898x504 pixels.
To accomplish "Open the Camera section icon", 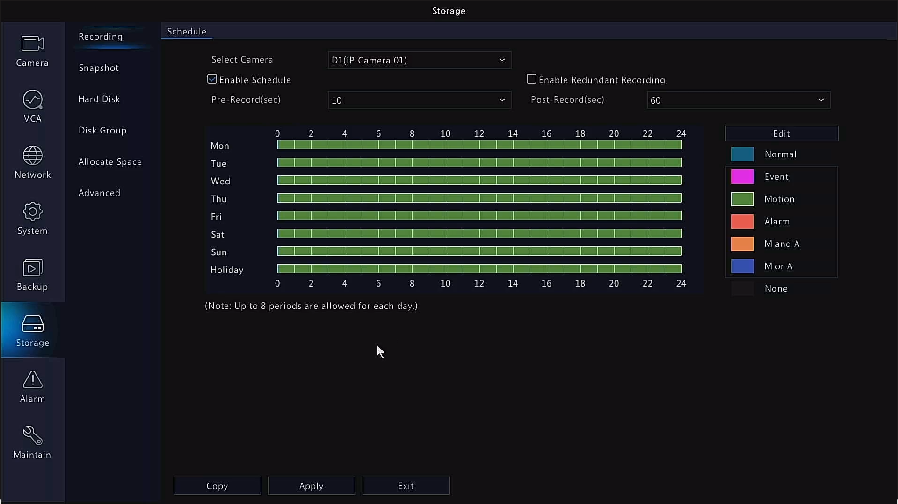I will coord(32,44).
